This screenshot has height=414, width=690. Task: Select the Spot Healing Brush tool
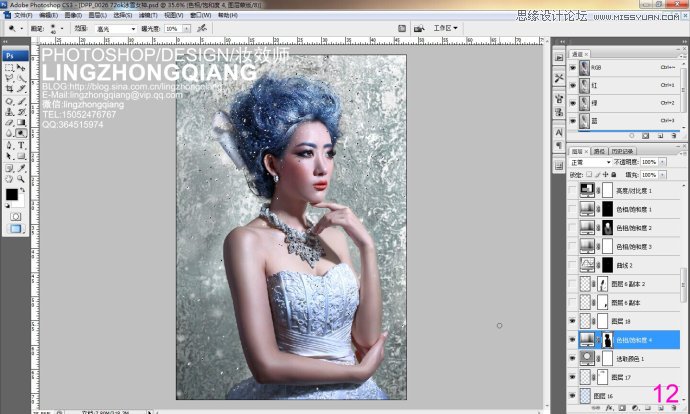pos(9,102)
